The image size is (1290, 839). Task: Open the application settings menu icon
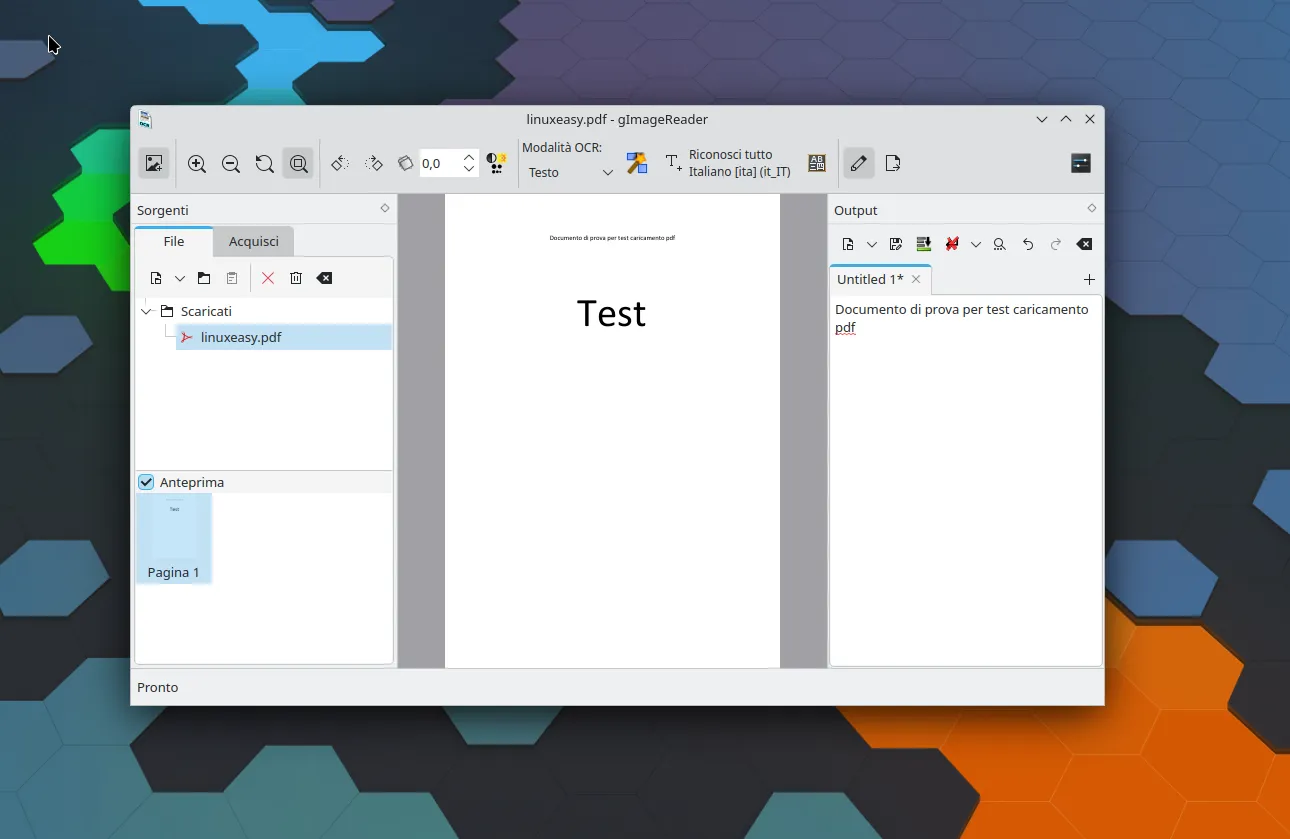1080,164
